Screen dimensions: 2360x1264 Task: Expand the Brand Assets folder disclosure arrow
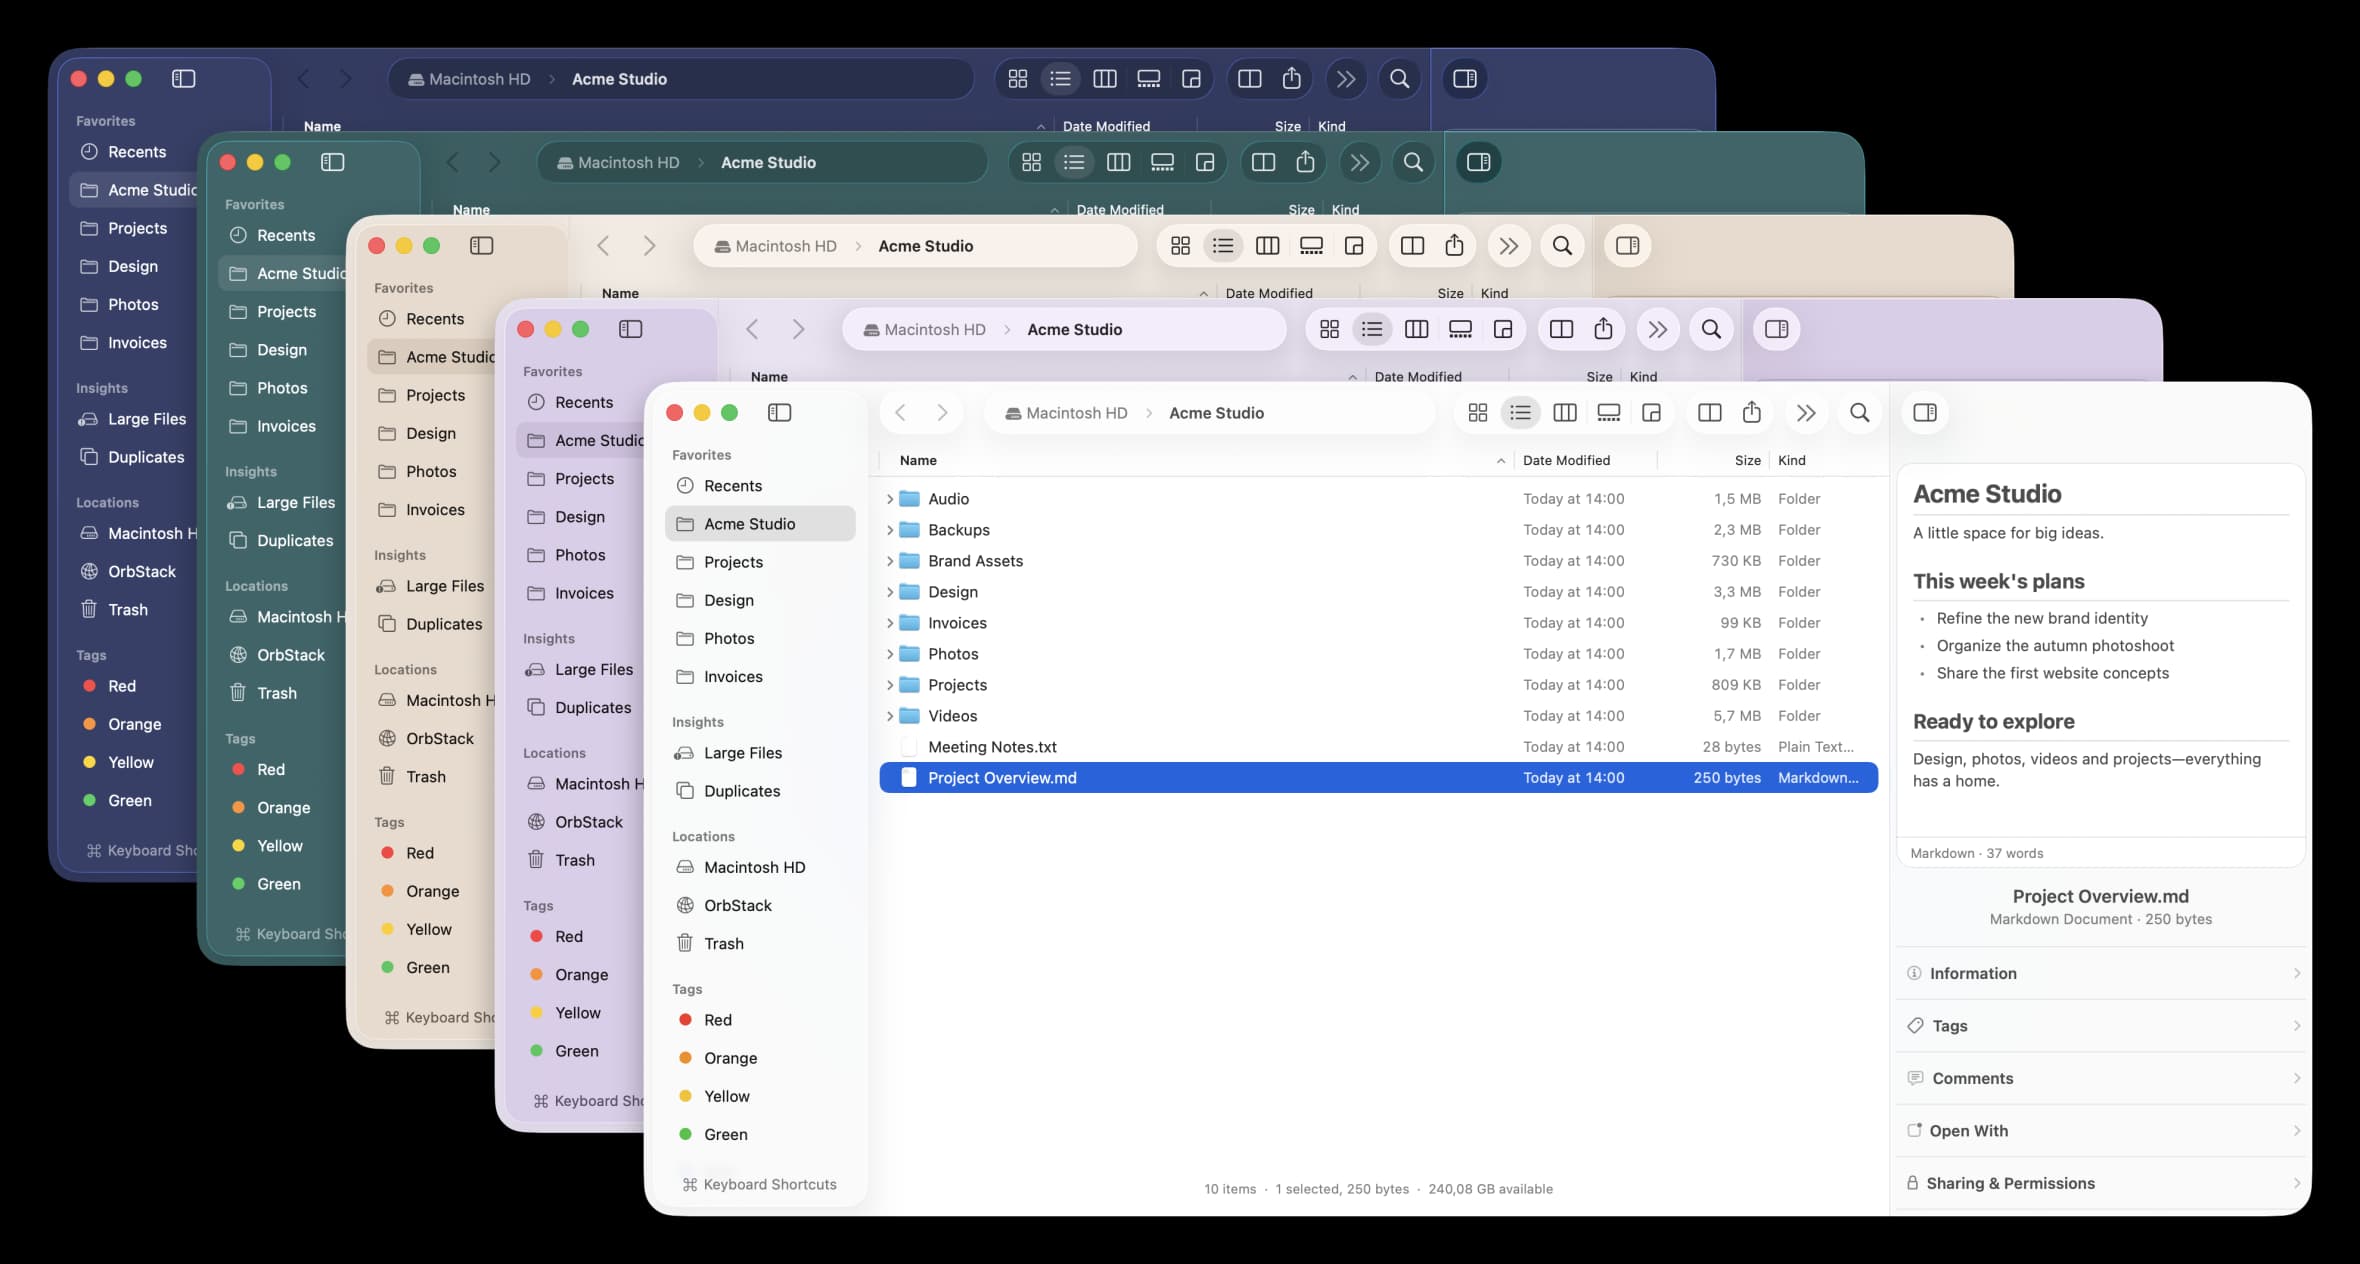(x=890, y=561)
